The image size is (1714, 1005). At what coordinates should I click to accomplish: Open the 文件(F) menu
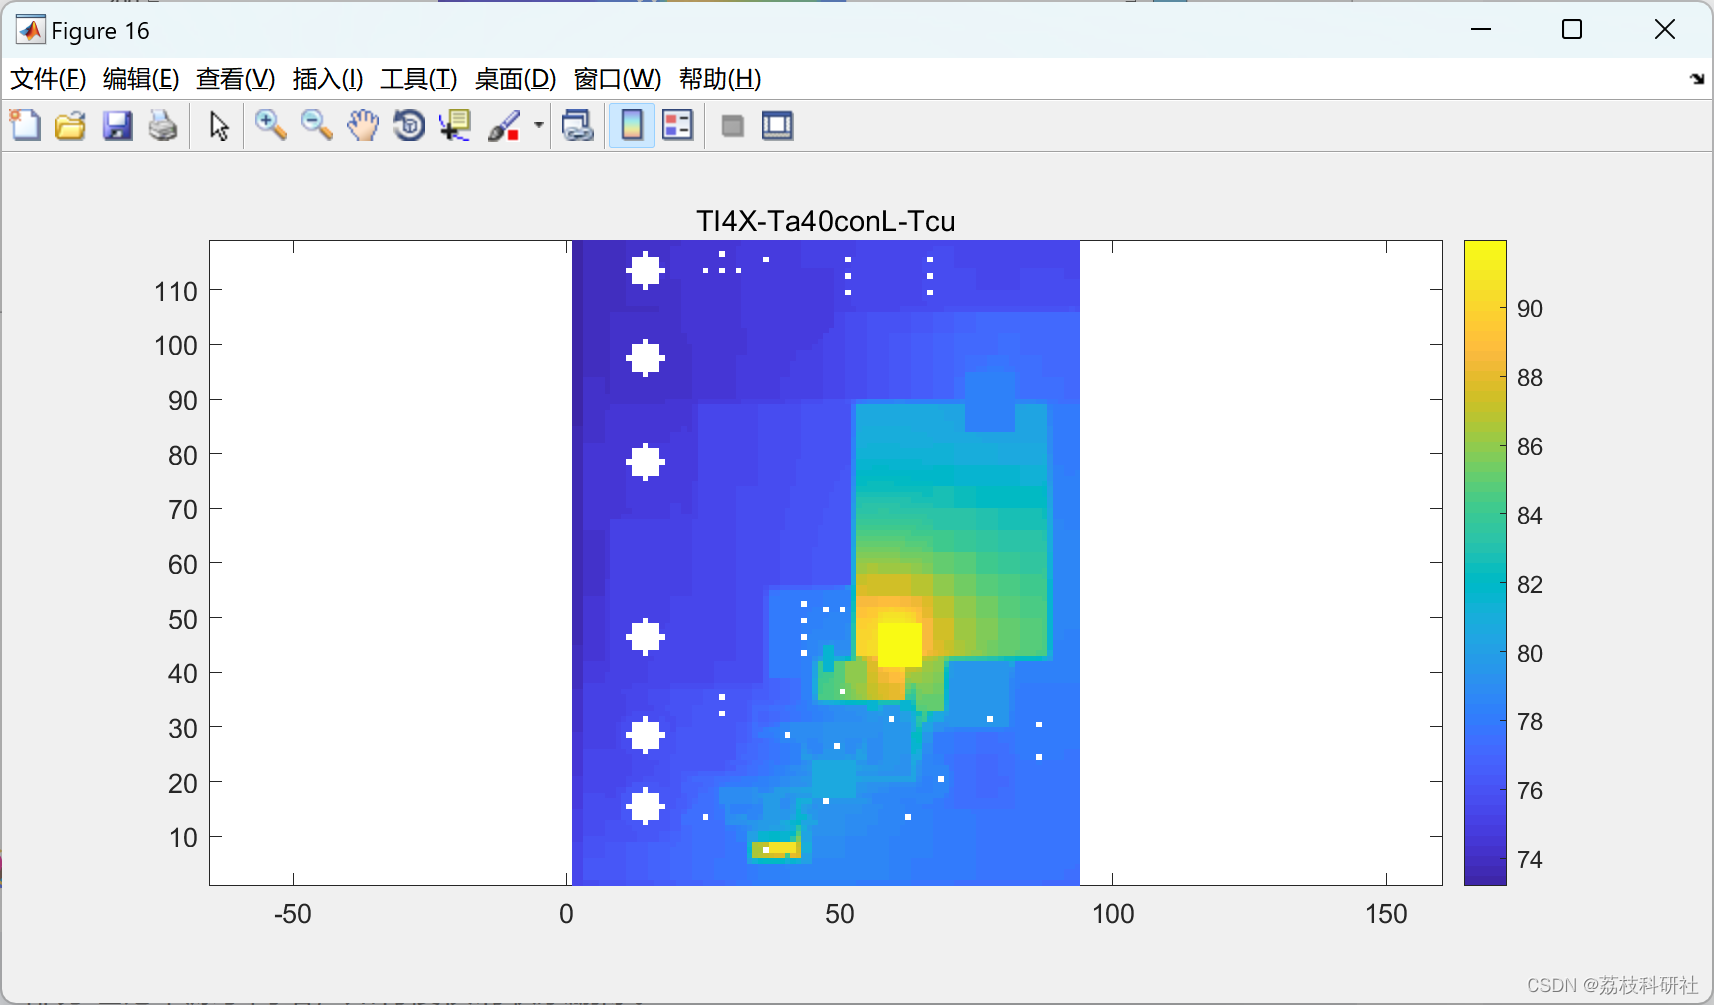(48, 79)
